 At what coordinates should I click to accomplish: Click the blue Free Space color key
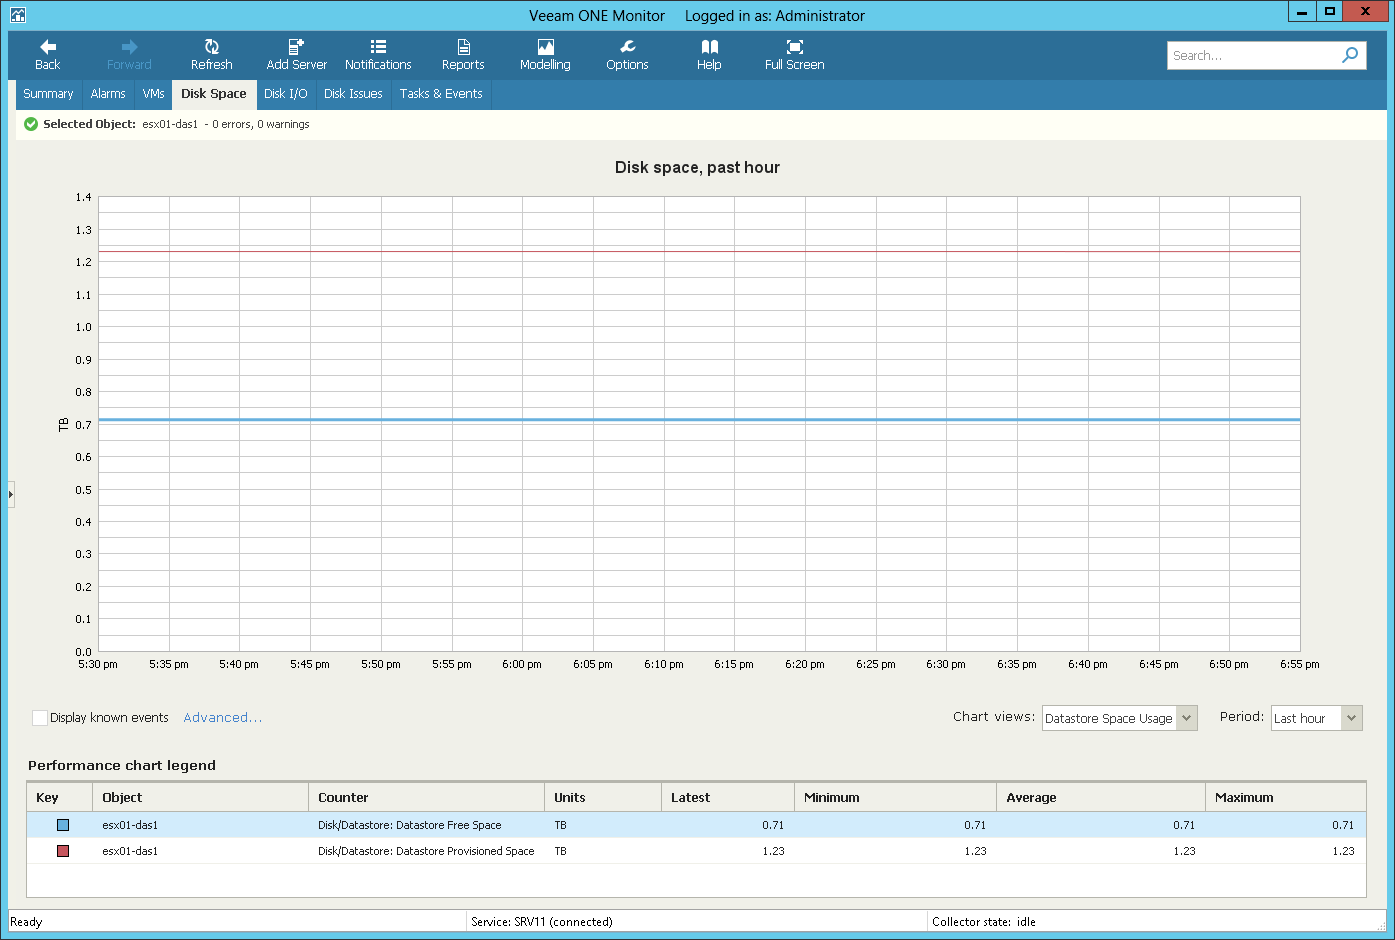tap(63, 825)
